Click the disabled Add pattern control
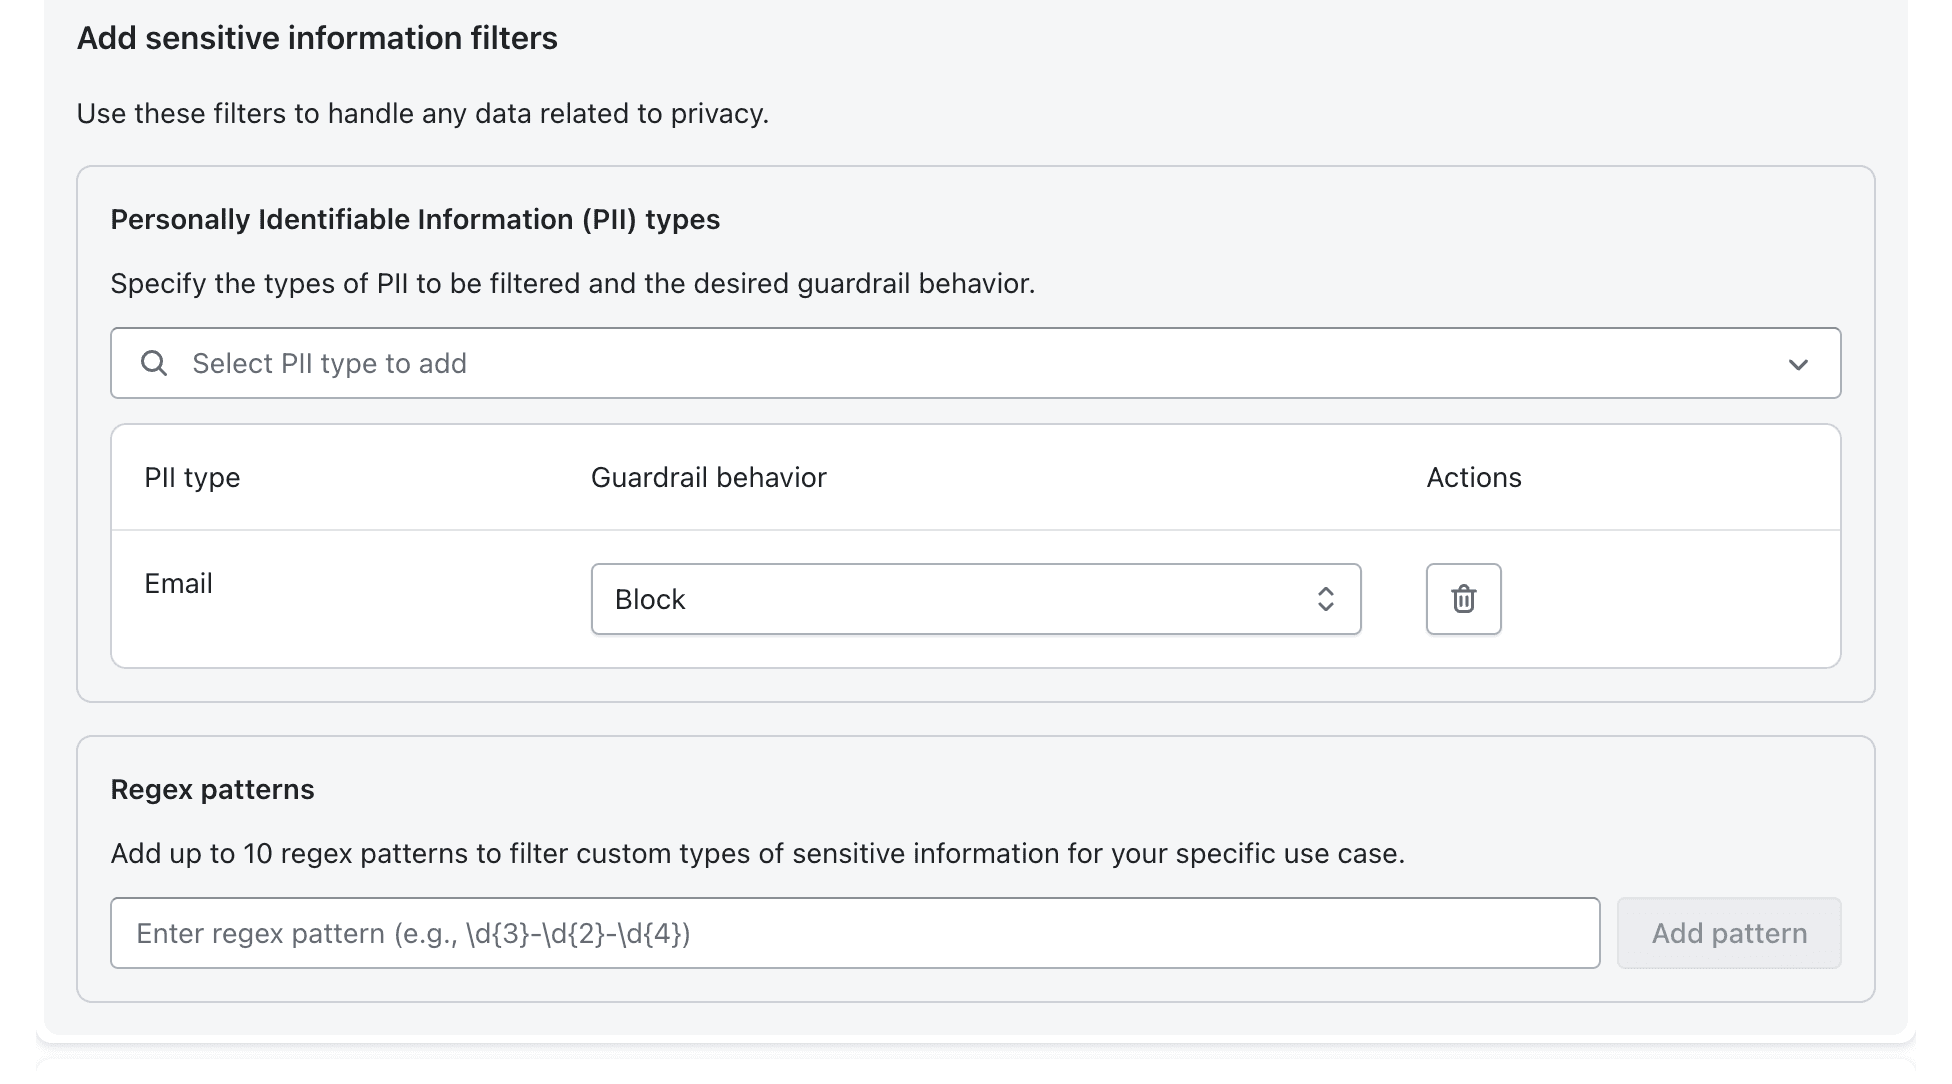Image resolution: width=1952 pixels, height=1084 pixels. click(x=1729, y=932)
